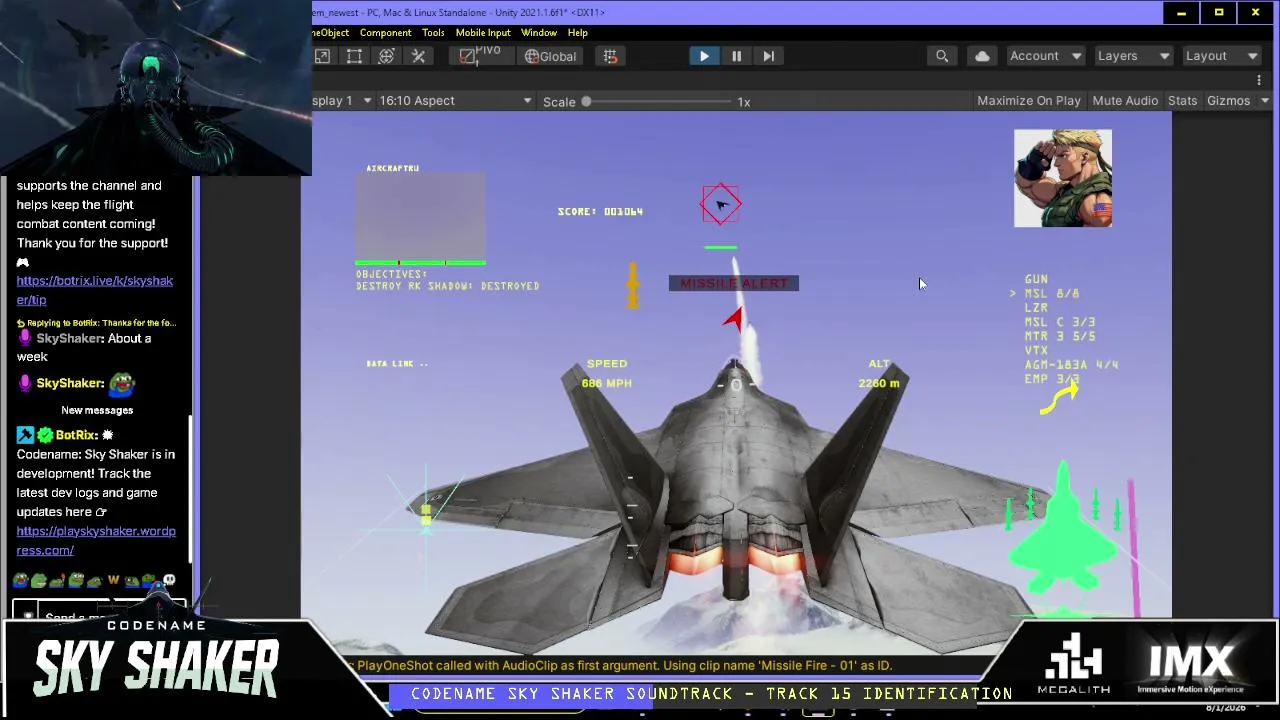This screenshot has width=1280, height=720.
Task: Open the botrix.live tip link
Action: (x=94, y=290)
